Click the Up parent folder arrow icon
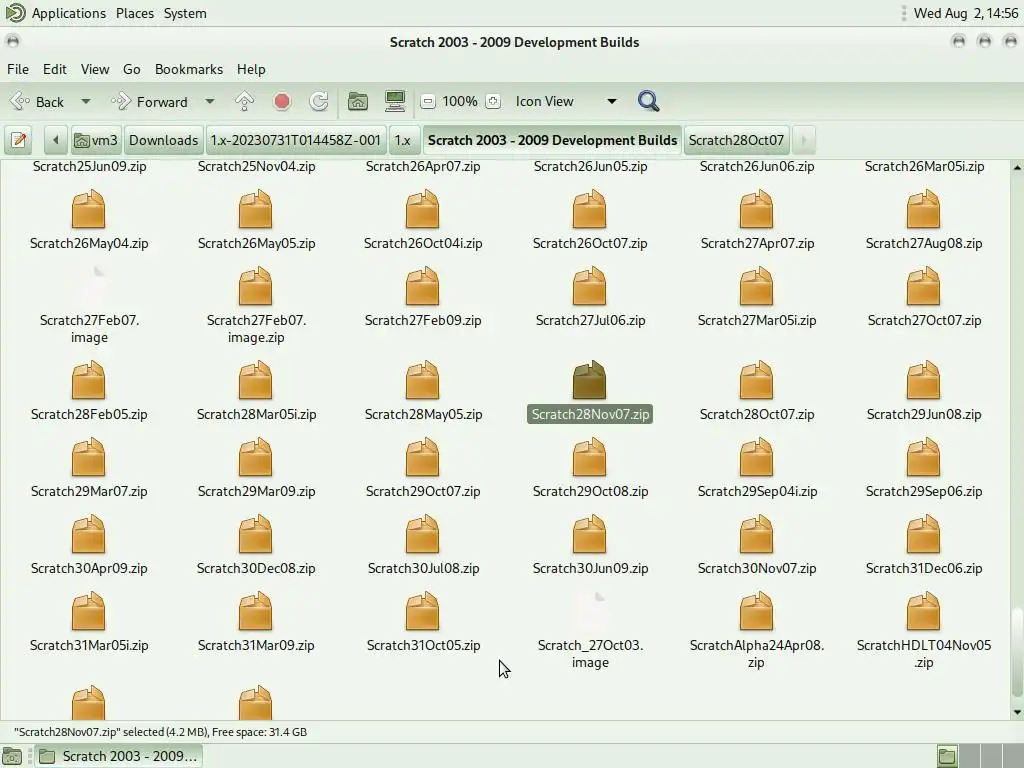1024x768 pixels. pos(244,101)
